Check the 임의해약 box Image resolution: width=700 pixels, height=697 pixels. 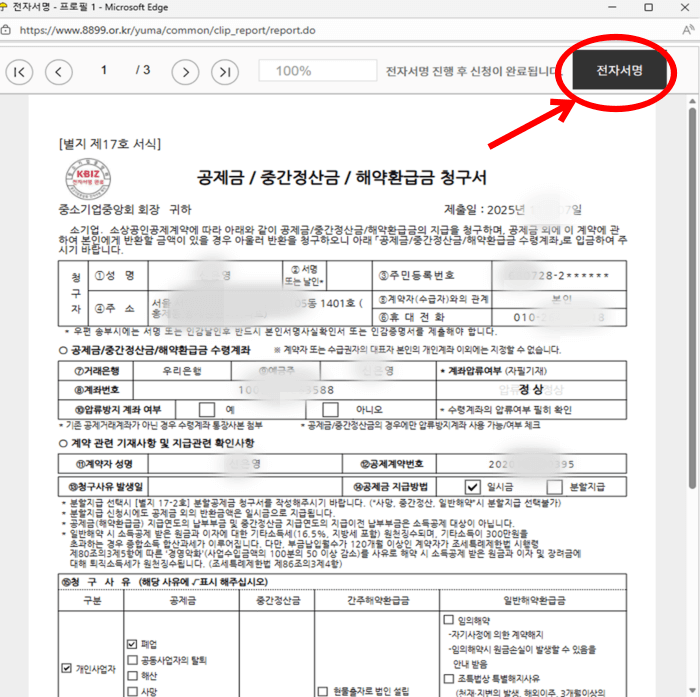[x=449, y=620]
